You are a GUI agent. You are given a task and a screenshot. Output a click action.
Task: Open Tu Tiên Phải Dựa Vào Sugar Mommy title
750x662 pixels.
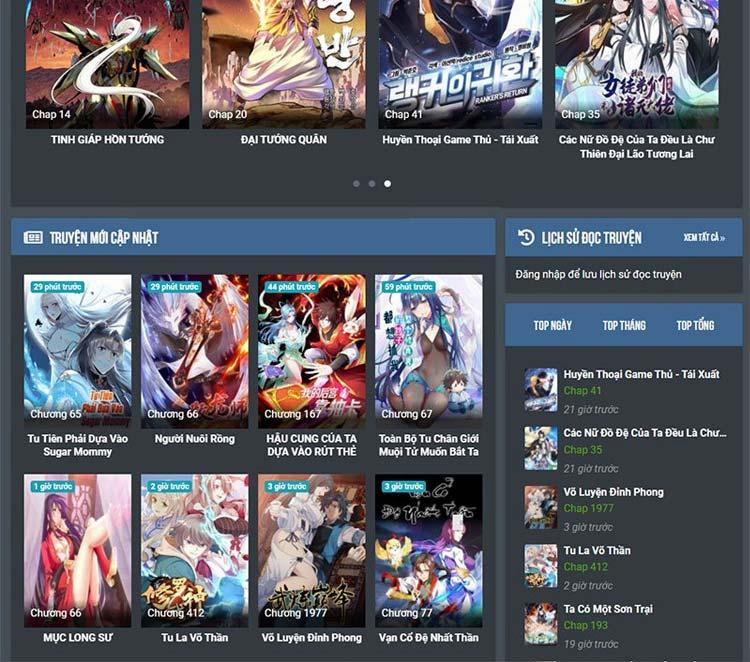click(x=78, y=445)
